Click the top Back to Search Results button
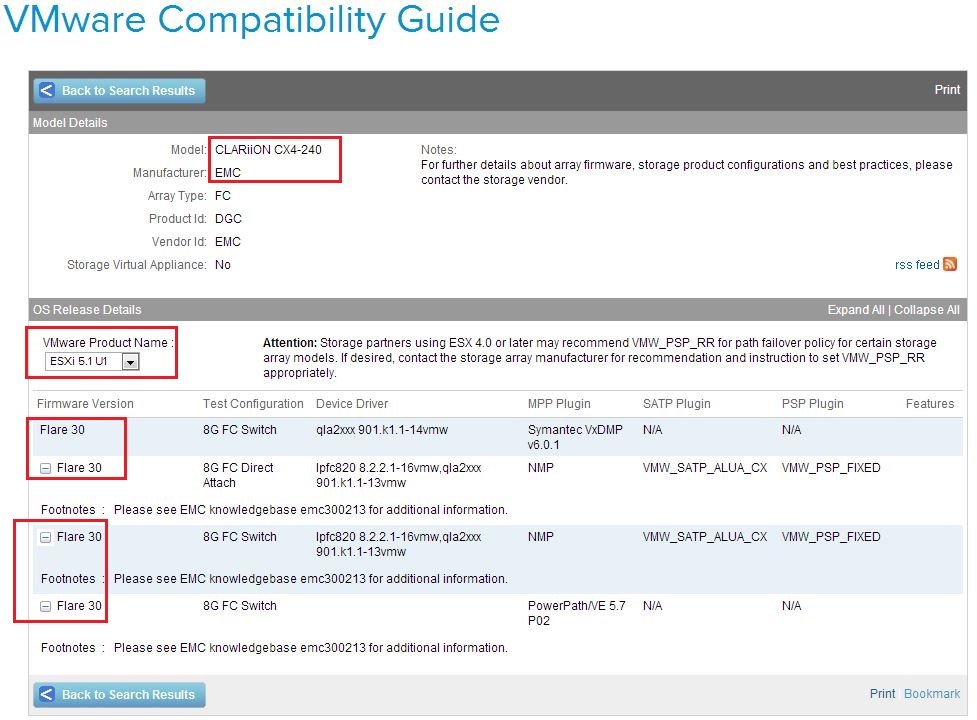Image resolution: width=977 pixels, height=720 pixels. click(119, 90)
